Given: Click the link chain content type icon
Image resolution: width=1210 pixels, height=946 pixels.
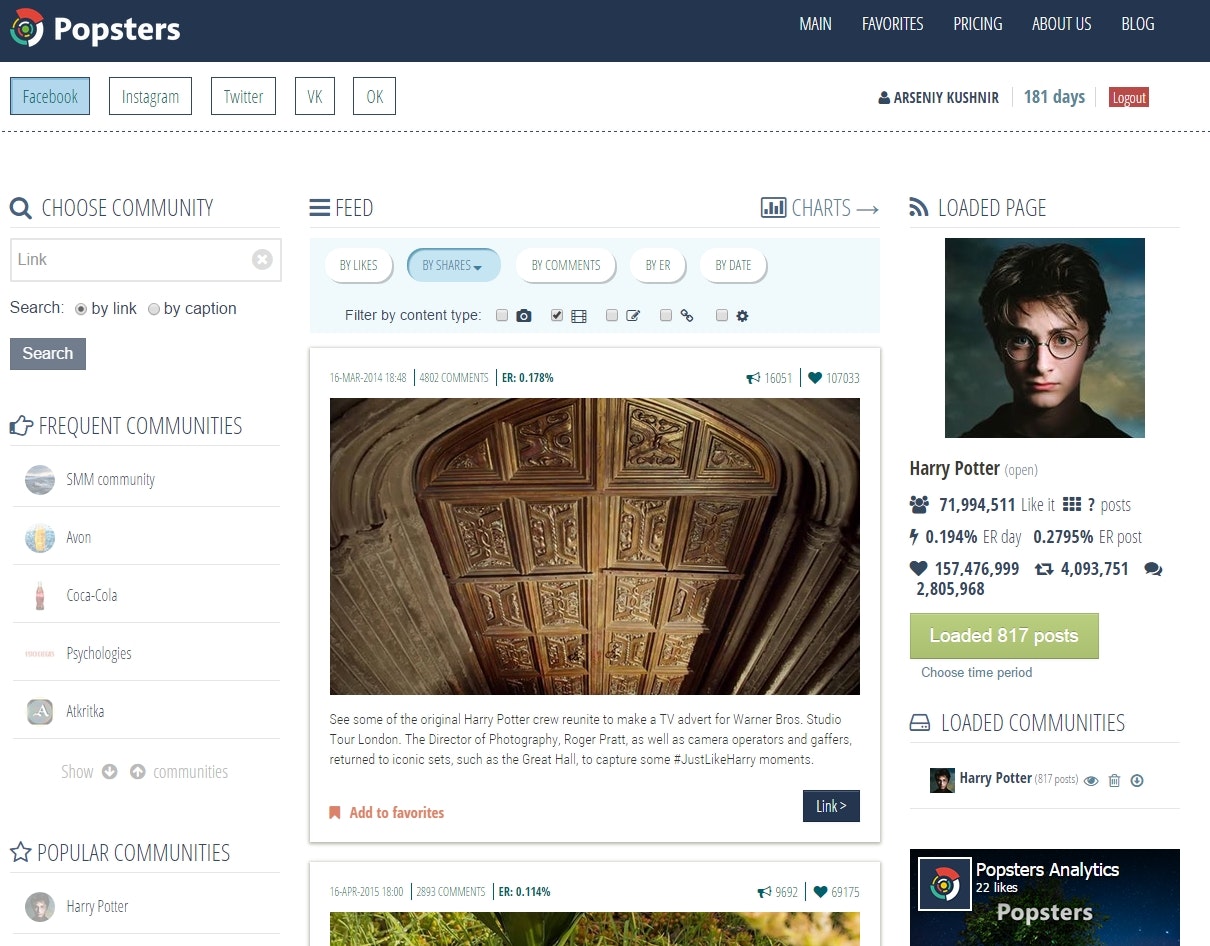Looking at the screenshot, I should [x=687, y=316].
